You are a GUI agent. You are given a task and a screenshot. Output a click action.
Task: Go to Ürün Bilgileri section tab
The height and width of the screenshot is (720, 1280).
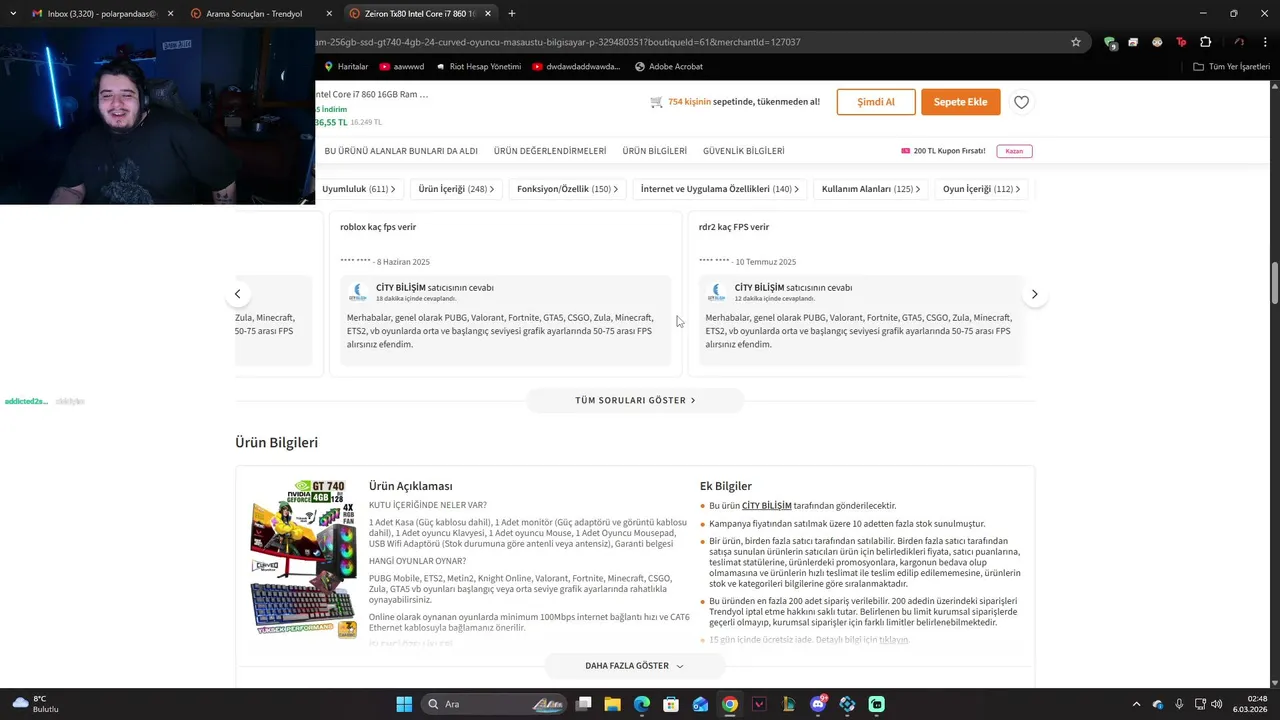[654, 151]
